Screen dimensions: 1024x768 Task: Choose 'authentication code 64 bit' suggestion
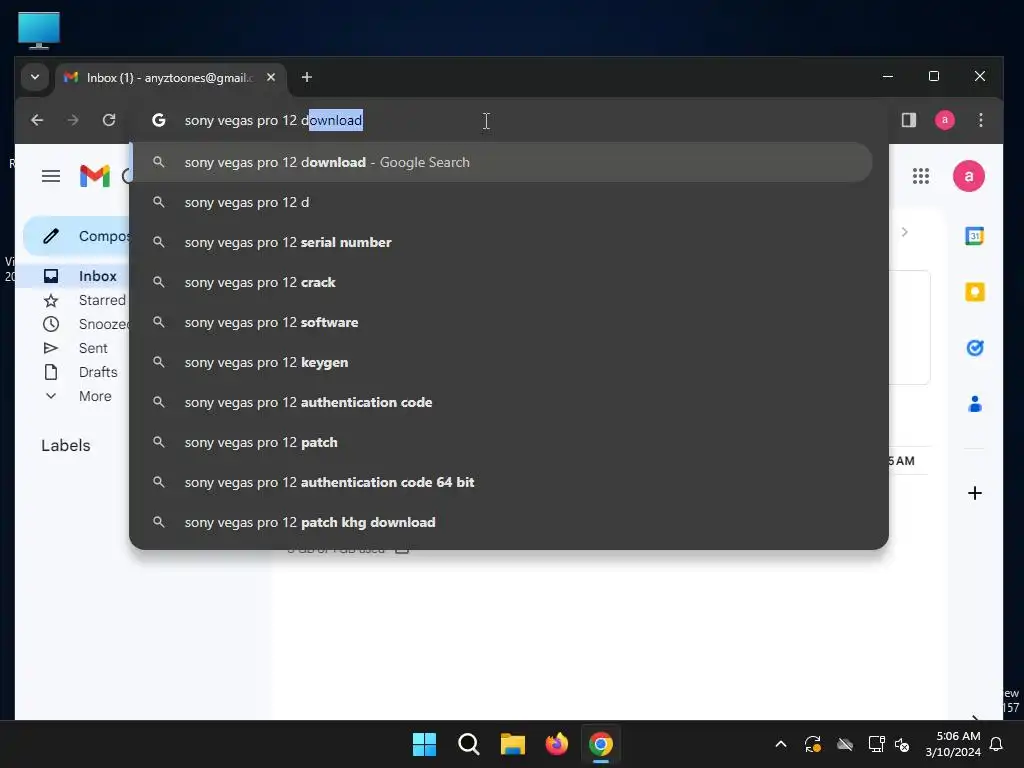click(x=502, y=482)
